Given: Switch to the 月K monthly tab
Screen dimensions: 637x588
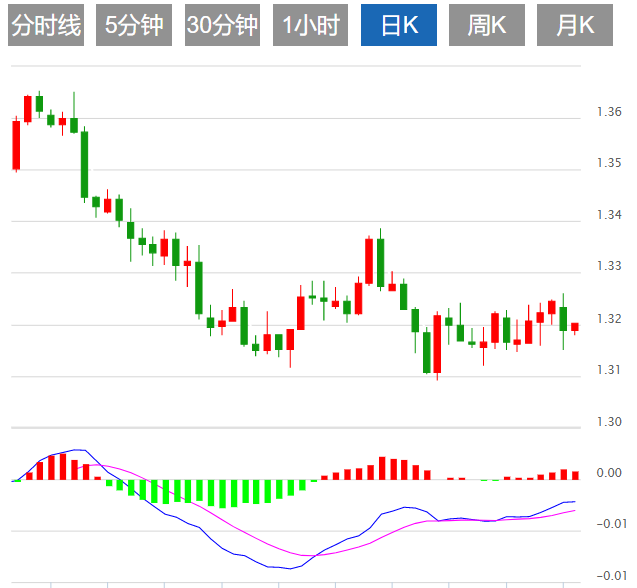Looking at the screenshot, I should tap(575, 25).
